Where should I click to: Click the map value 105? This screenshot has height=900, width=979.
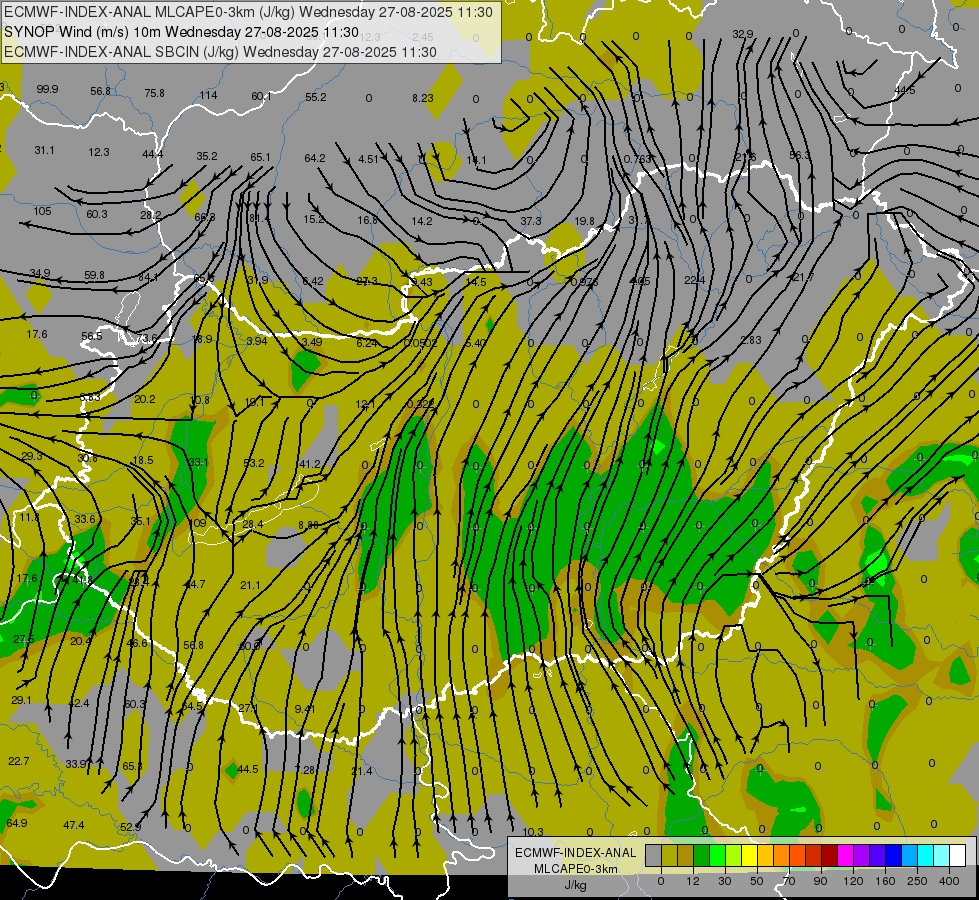(x=42, y=211)
